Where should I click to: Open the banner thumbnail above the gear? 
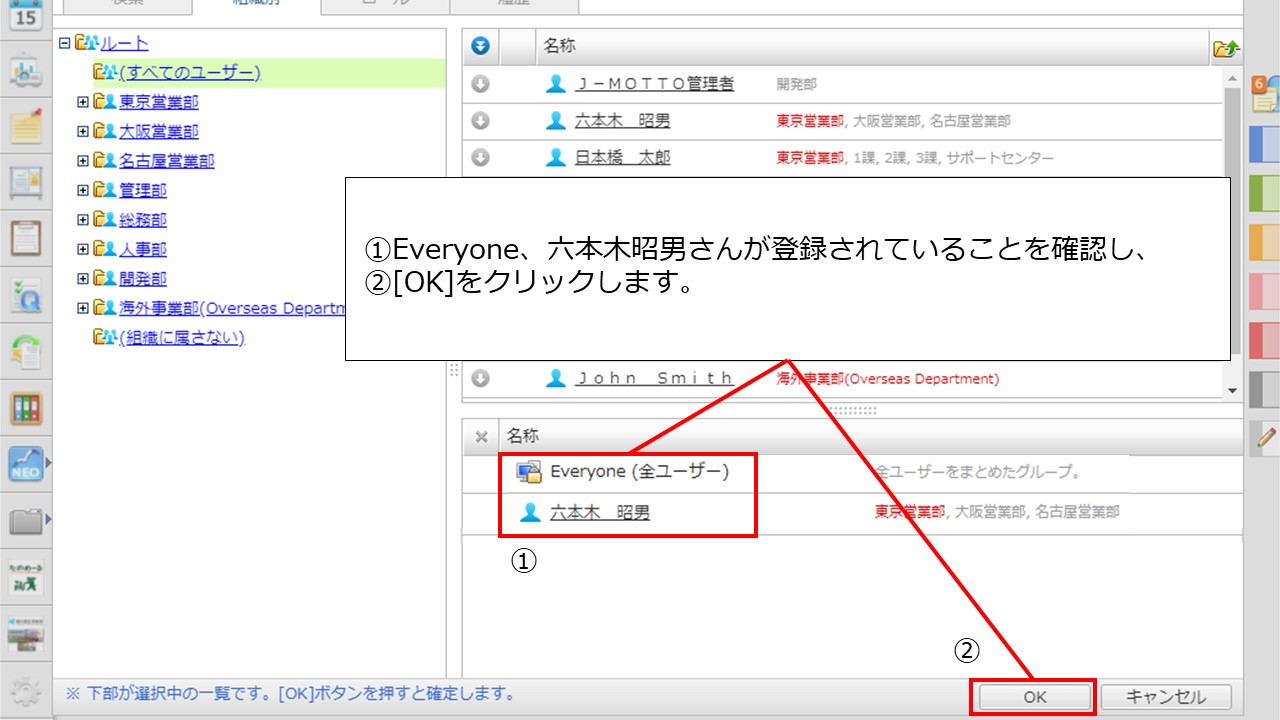(25, 632)
